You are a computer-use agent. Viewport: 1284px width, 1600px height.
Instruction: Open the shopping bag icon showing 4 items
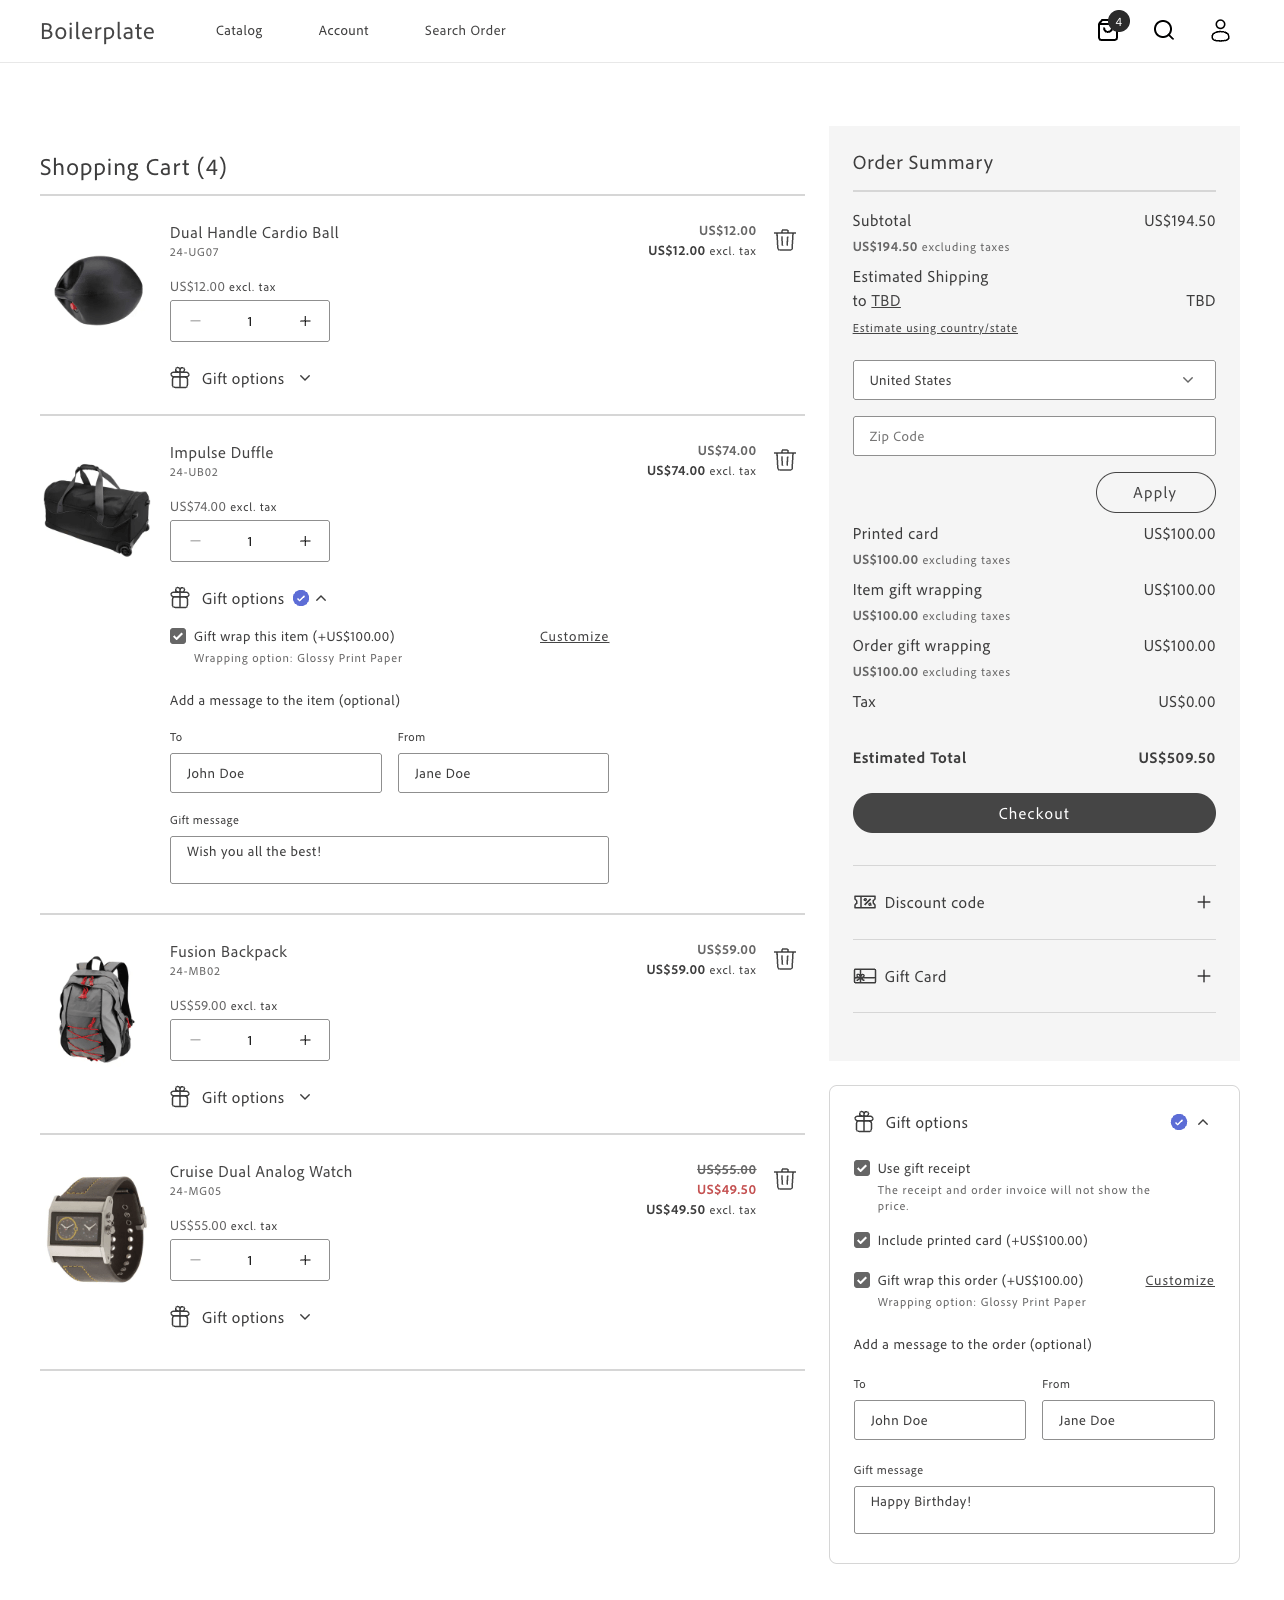1107,31
